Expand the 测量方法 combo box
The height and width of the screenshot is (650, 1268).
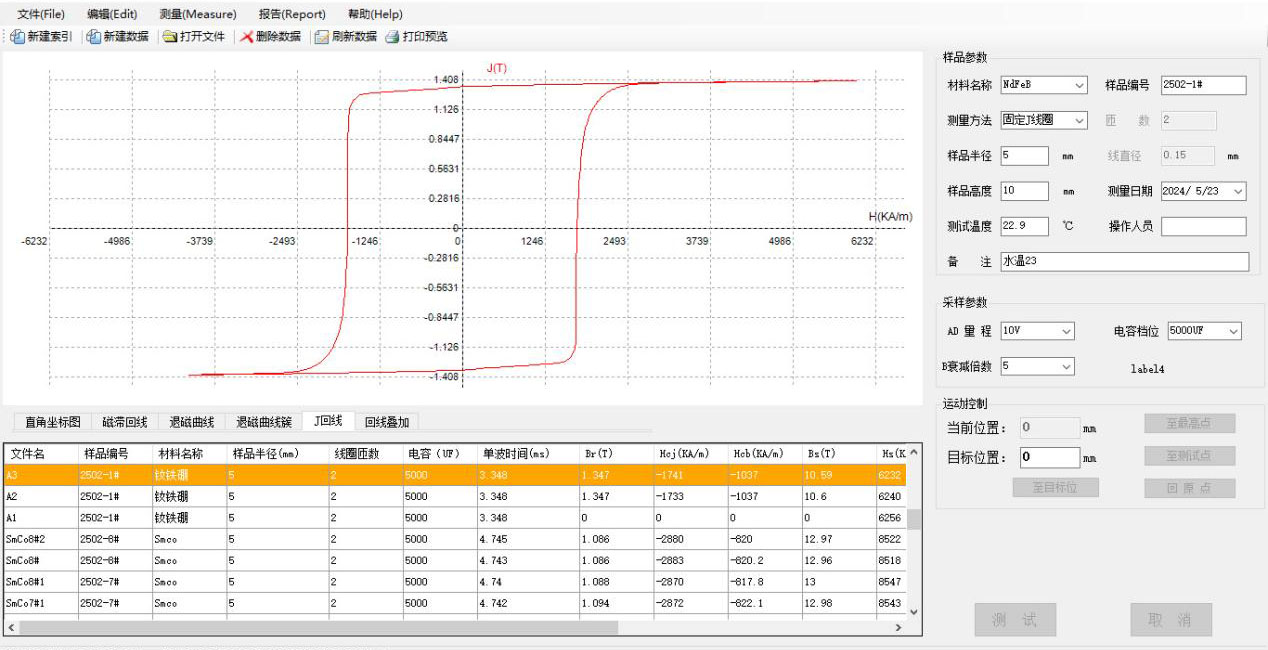click(1079, 121)
